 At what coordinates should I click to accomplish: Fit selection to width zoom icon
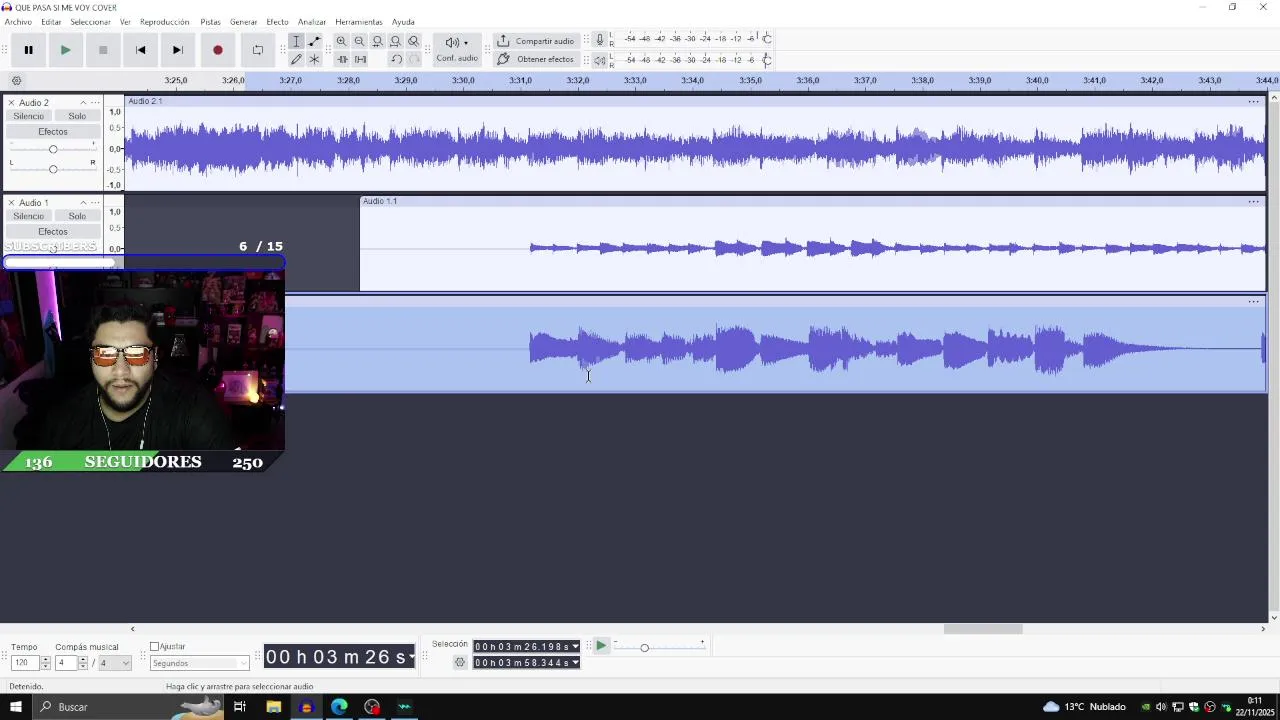377,41
